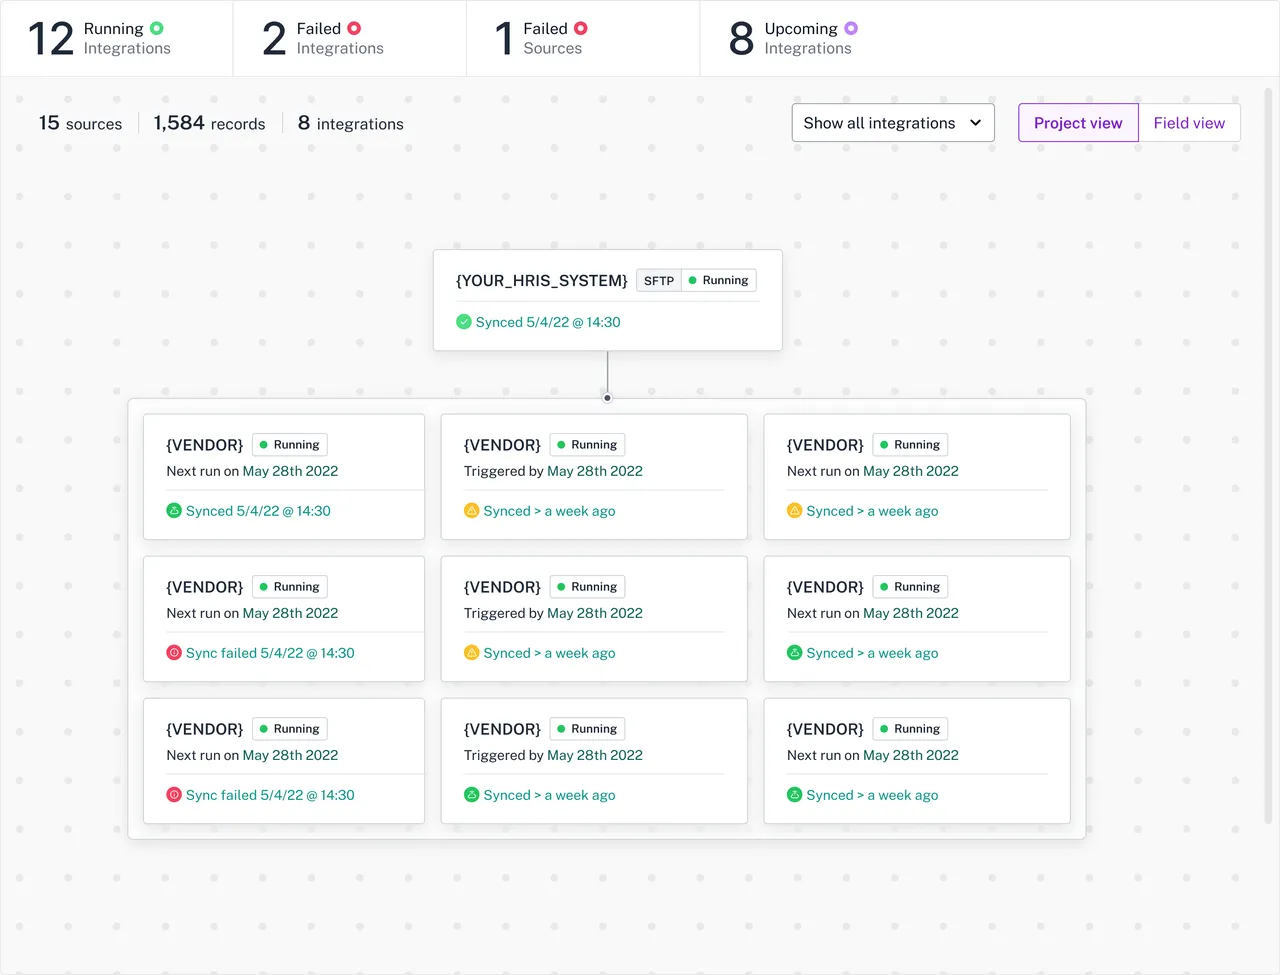The image size is (1280, 975).
Task: Click yellow warning icon on top Triggered by vendor
Action: click(x=472, y=511)
